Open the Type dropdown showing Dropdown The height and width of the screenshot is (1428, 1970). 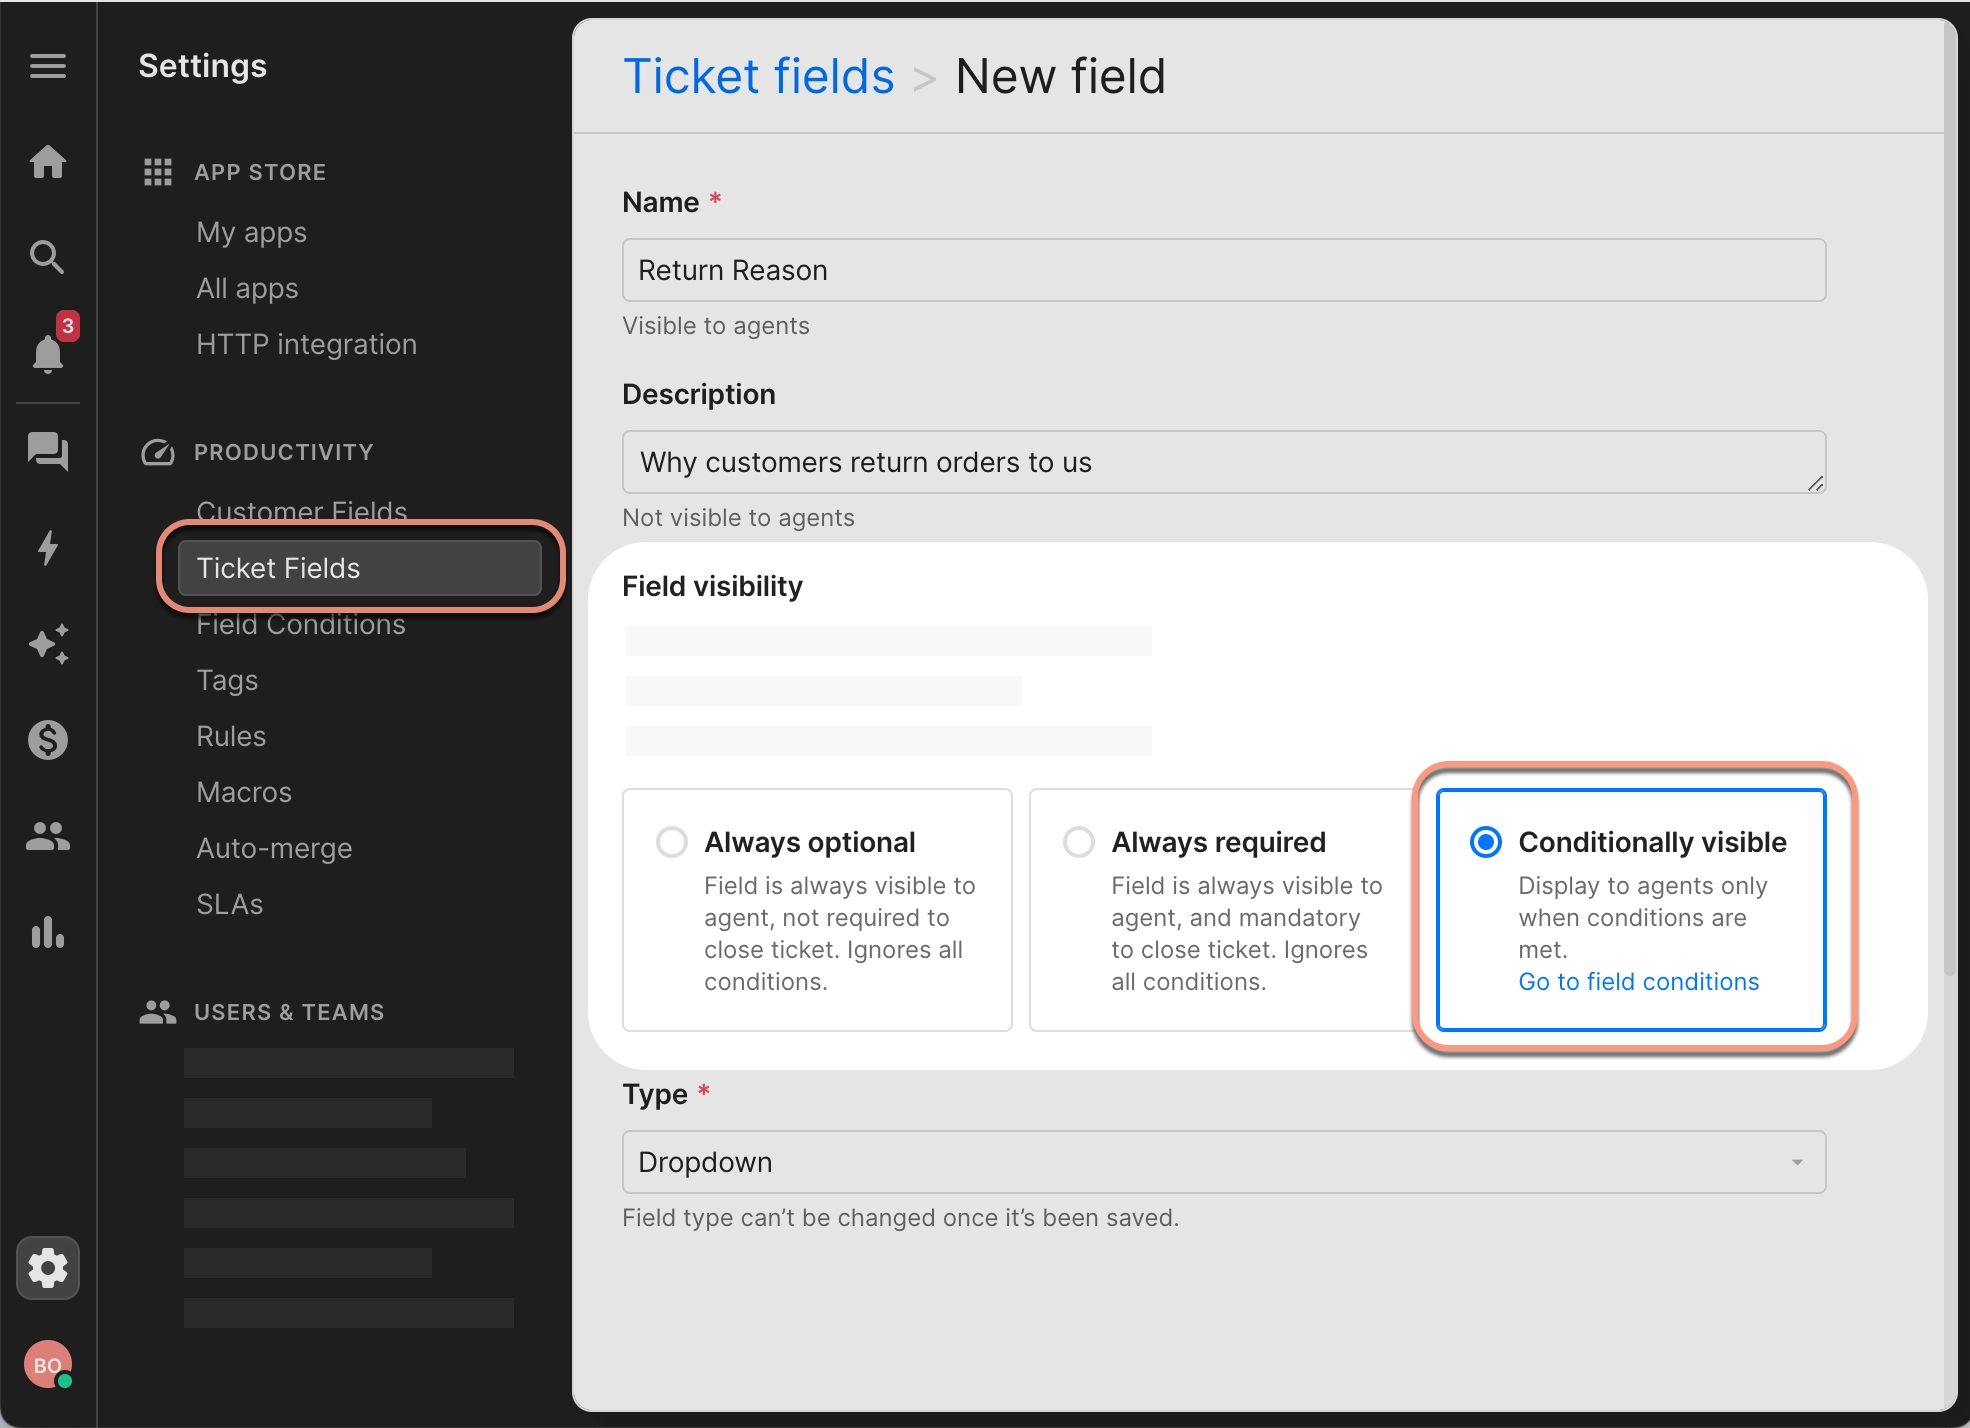click(1224, 1161)
